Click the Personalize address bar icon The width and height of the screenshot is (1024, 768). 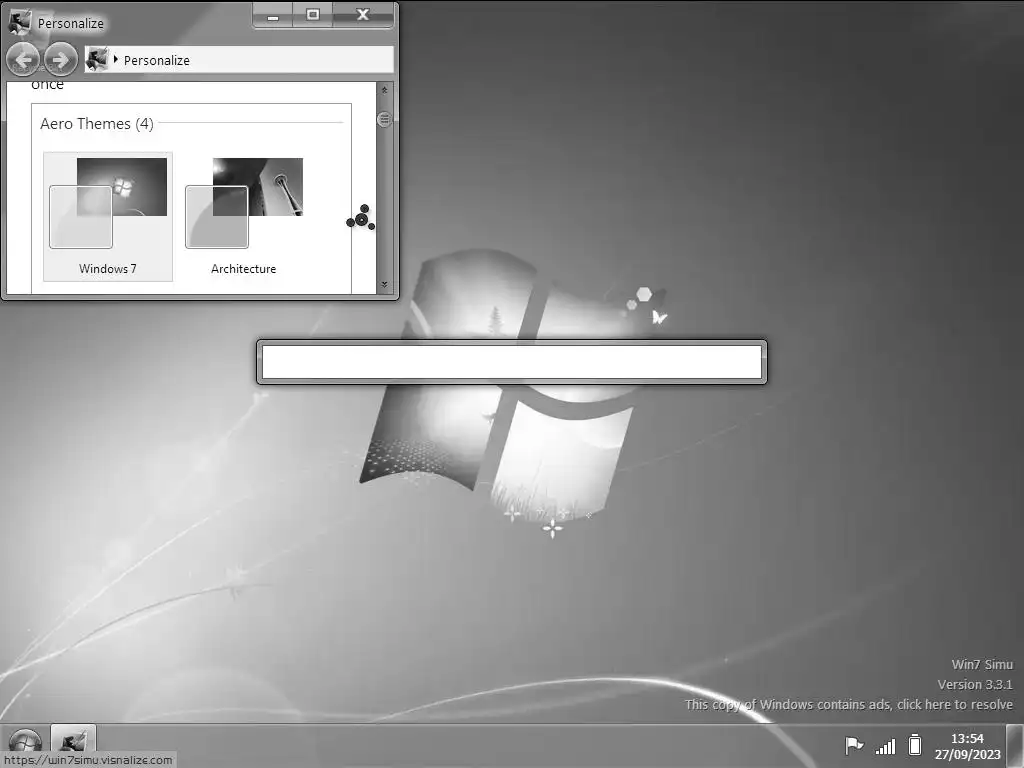pyautogui.click(x=97, y=59)
